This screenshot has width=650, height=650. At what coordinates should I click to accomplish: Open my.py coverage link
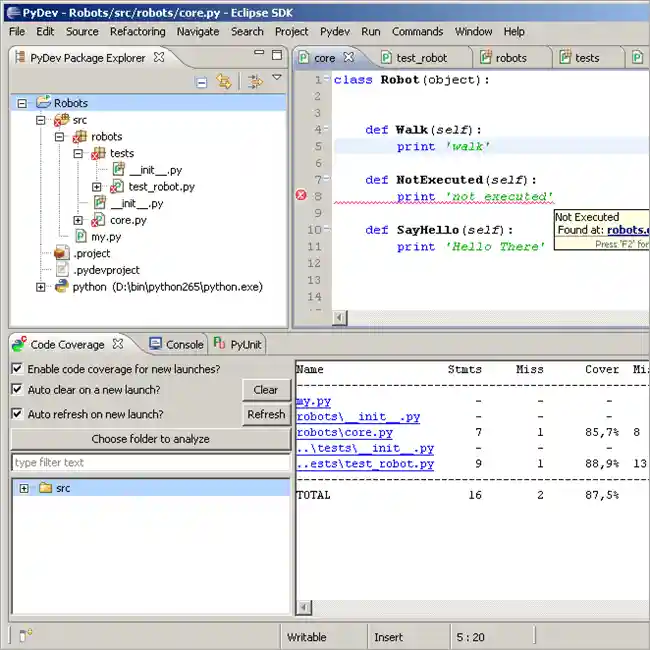coord(313,401)
